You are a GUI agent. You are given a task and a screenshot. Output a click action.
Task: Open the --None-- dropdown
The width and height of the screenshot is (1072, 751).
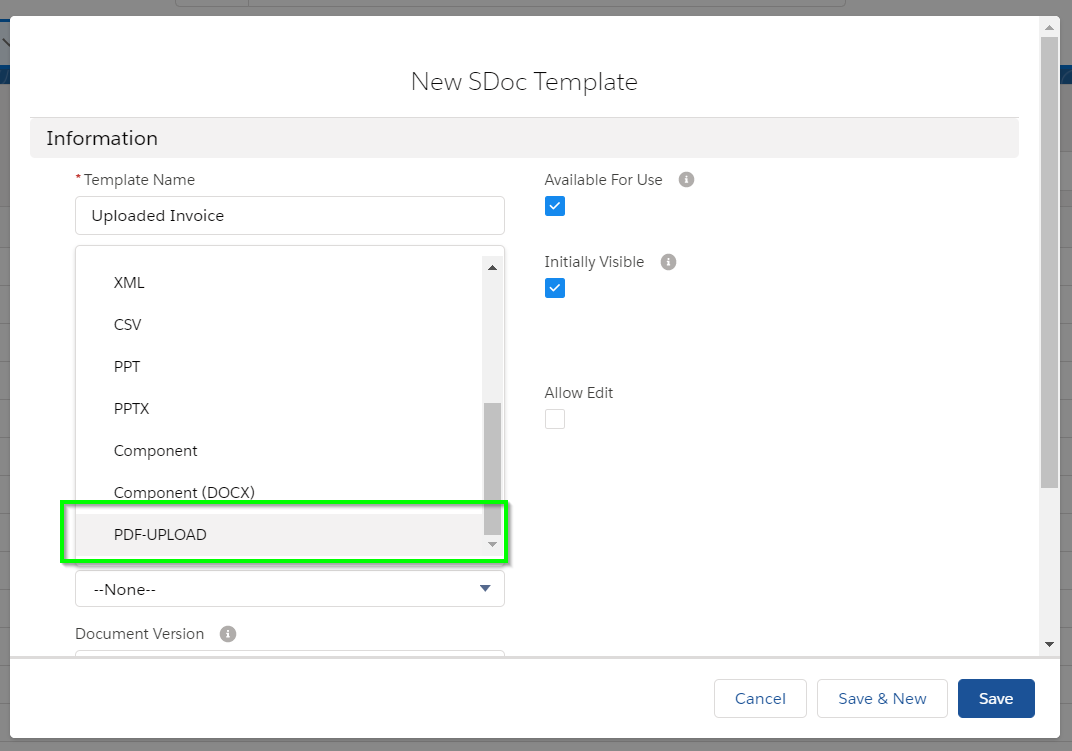point(290,589)
